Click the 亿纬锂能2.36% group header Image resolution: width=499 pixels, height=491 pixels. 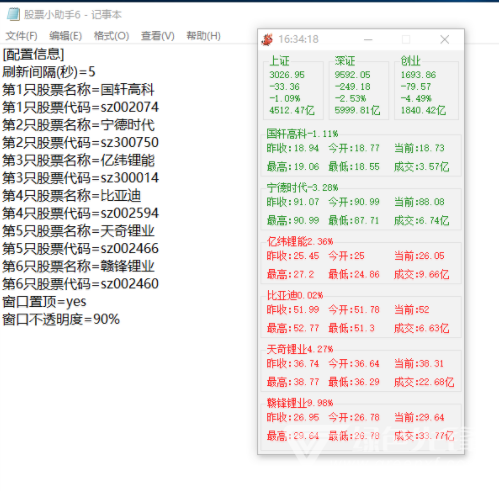click(x=300, y=242)
